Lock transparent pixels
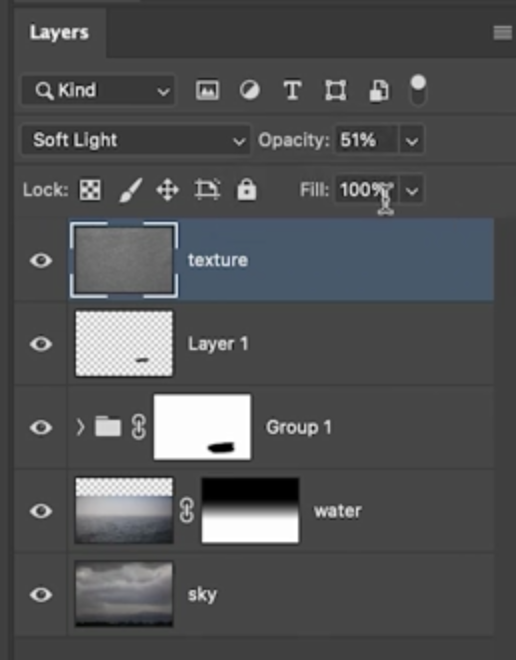 [90, 190]
